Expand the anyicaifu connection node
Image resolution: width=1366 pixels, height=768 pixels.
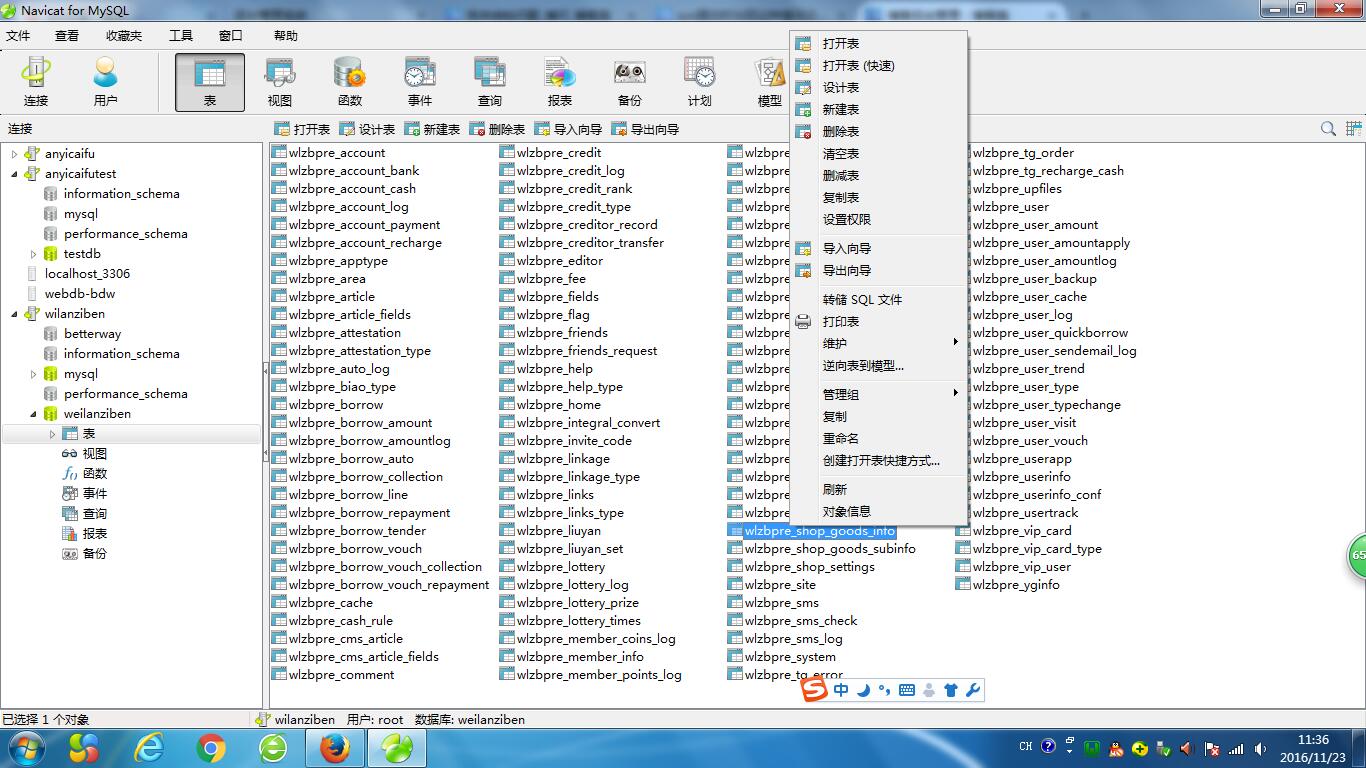point(14,154)
